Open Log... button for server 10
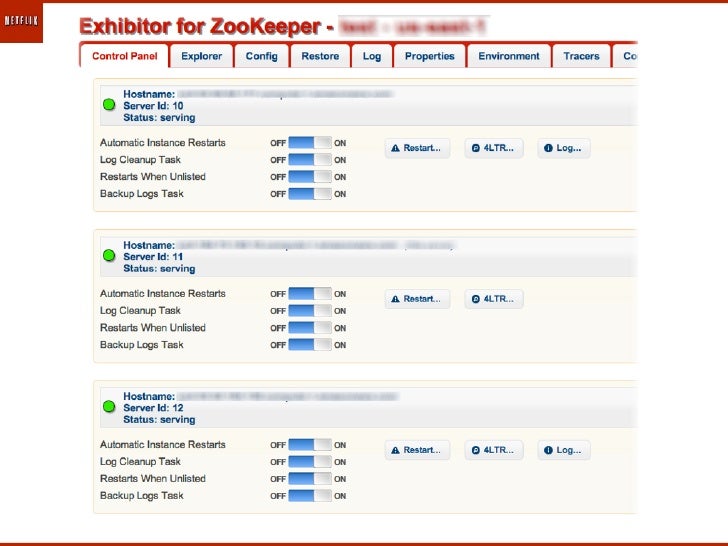728x546 pixels. coord(564,148)
